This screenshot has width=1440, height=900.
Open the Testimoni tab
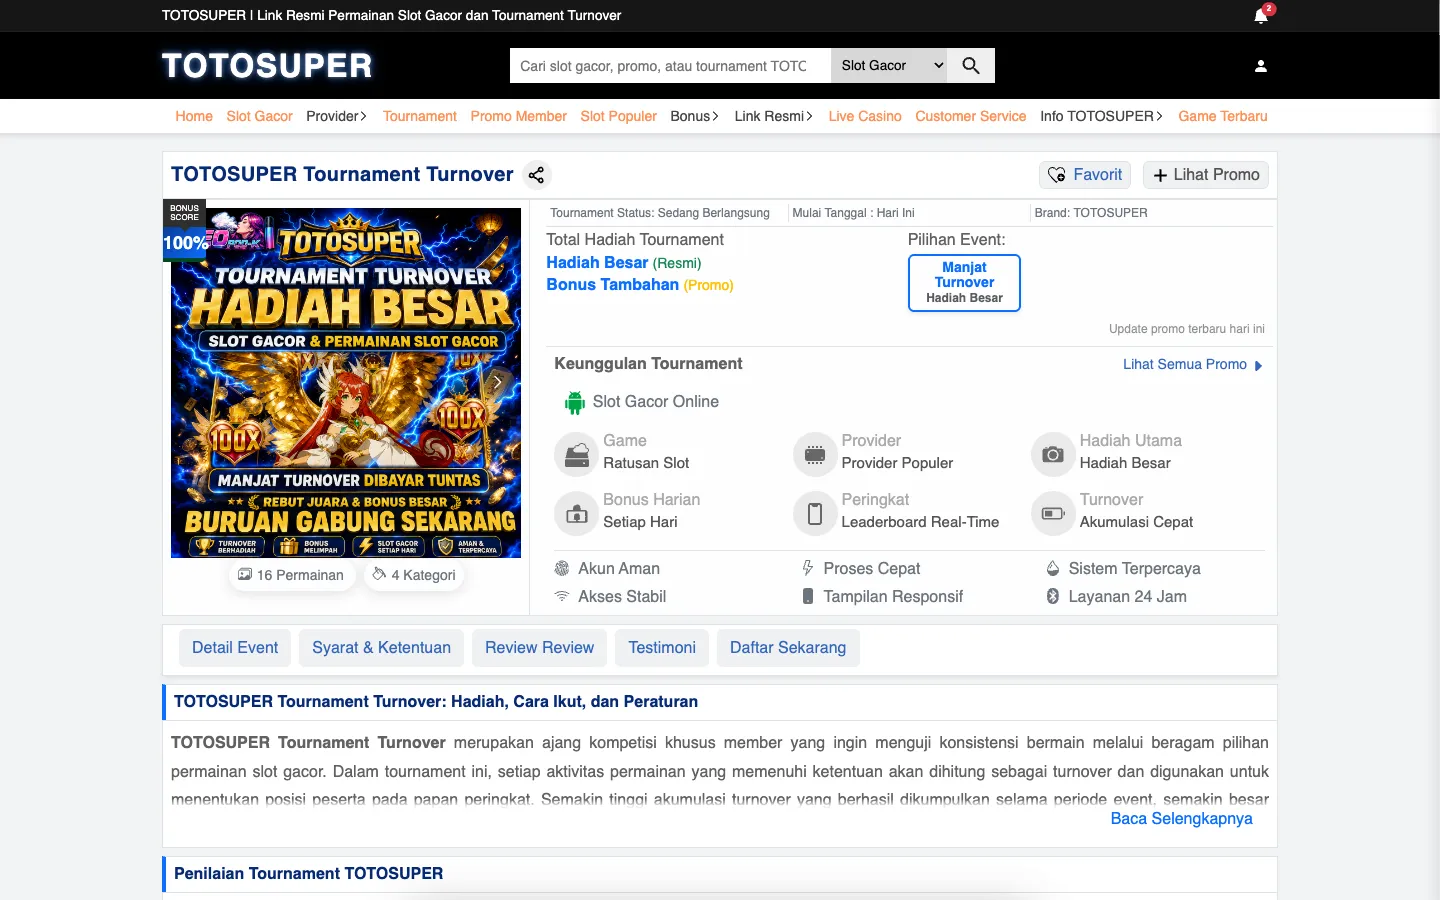[662, 648]
